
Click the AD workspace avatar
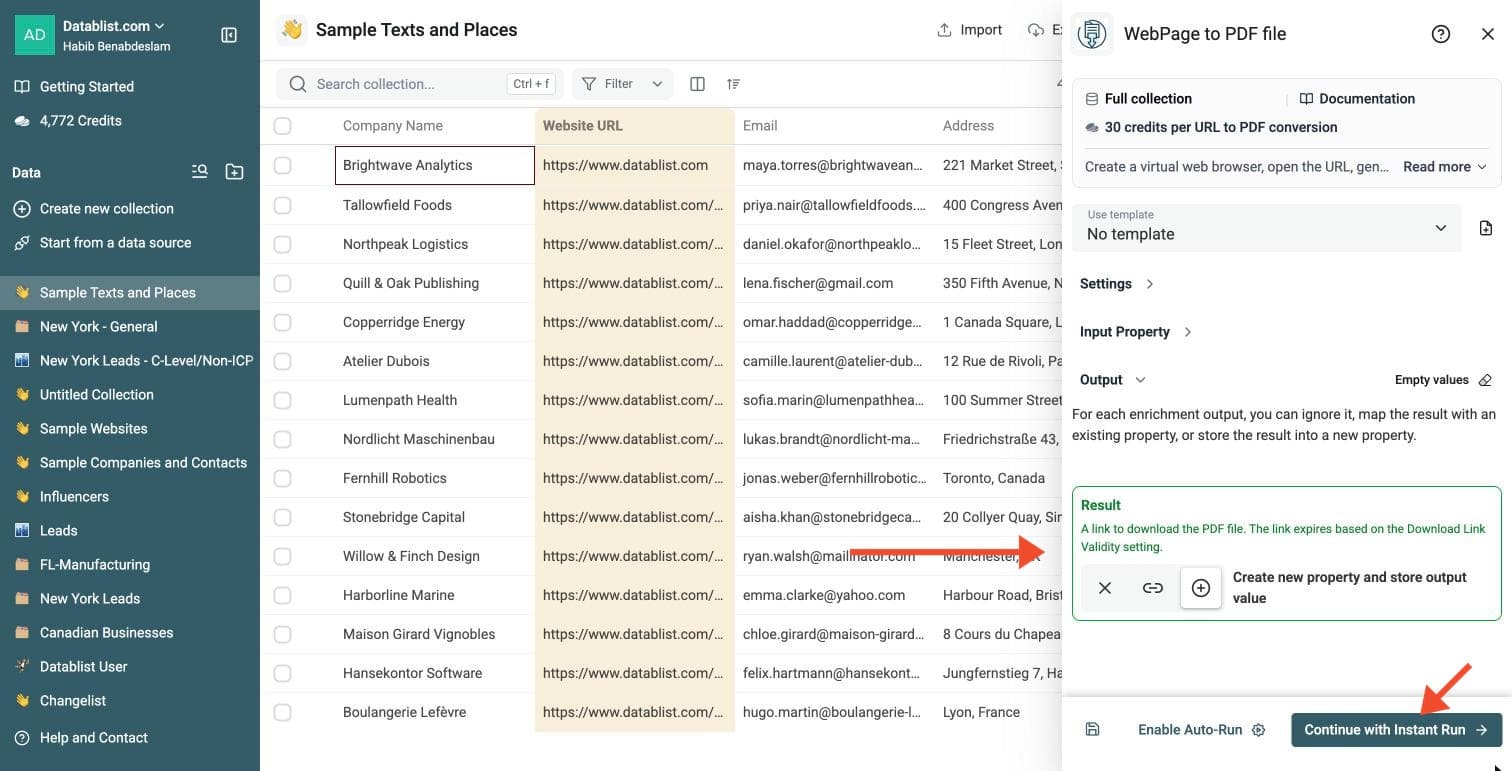(x=35, y=35)
